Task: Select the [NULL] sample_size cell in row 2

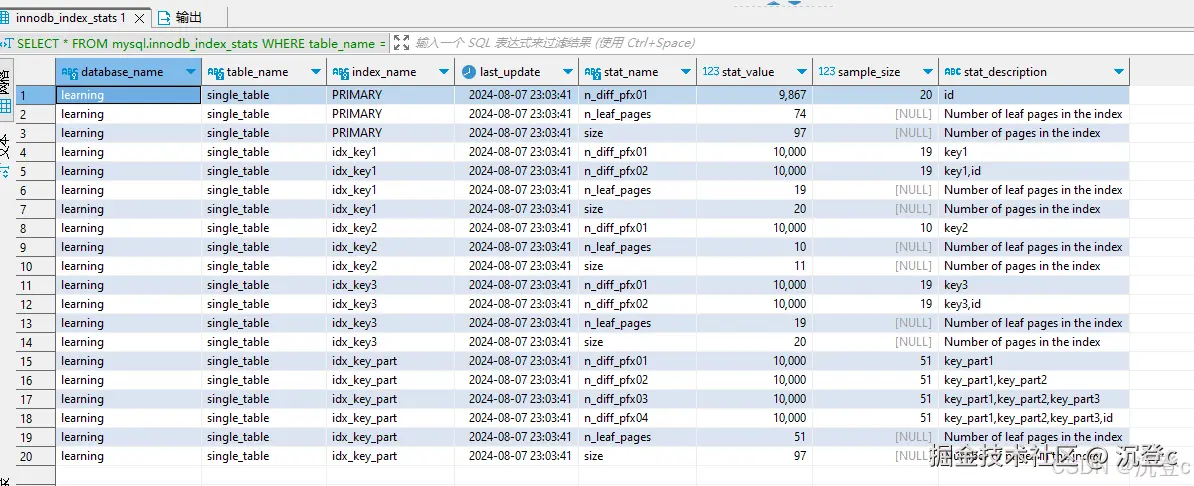Action: pos(876,114)
